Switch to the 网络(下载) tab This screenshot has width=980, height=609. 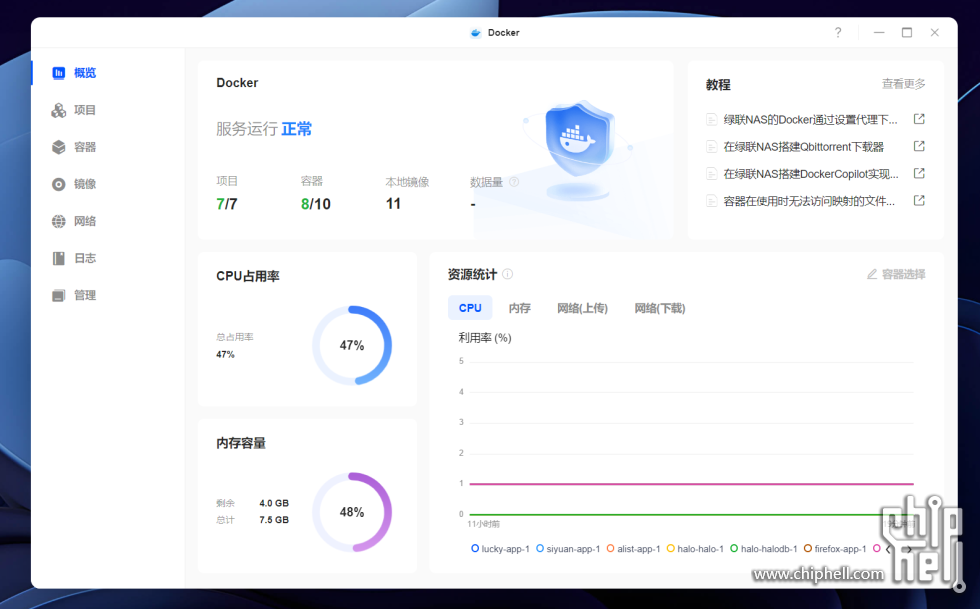coord(659,308)
